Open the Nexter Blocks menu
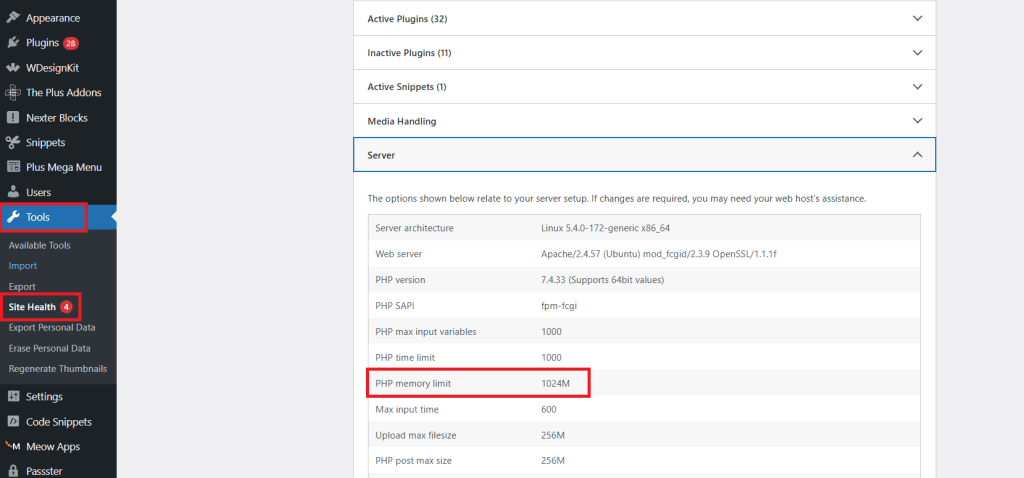Image resolution: width=1024 pixels, height=478 pixels. point(58,118)
